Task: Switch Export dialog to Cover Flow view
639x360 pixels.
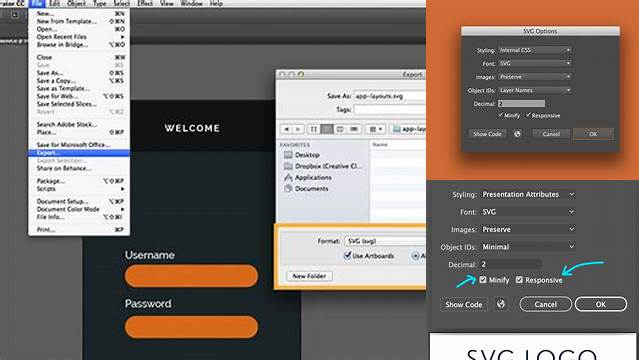Action: (354, 129)
